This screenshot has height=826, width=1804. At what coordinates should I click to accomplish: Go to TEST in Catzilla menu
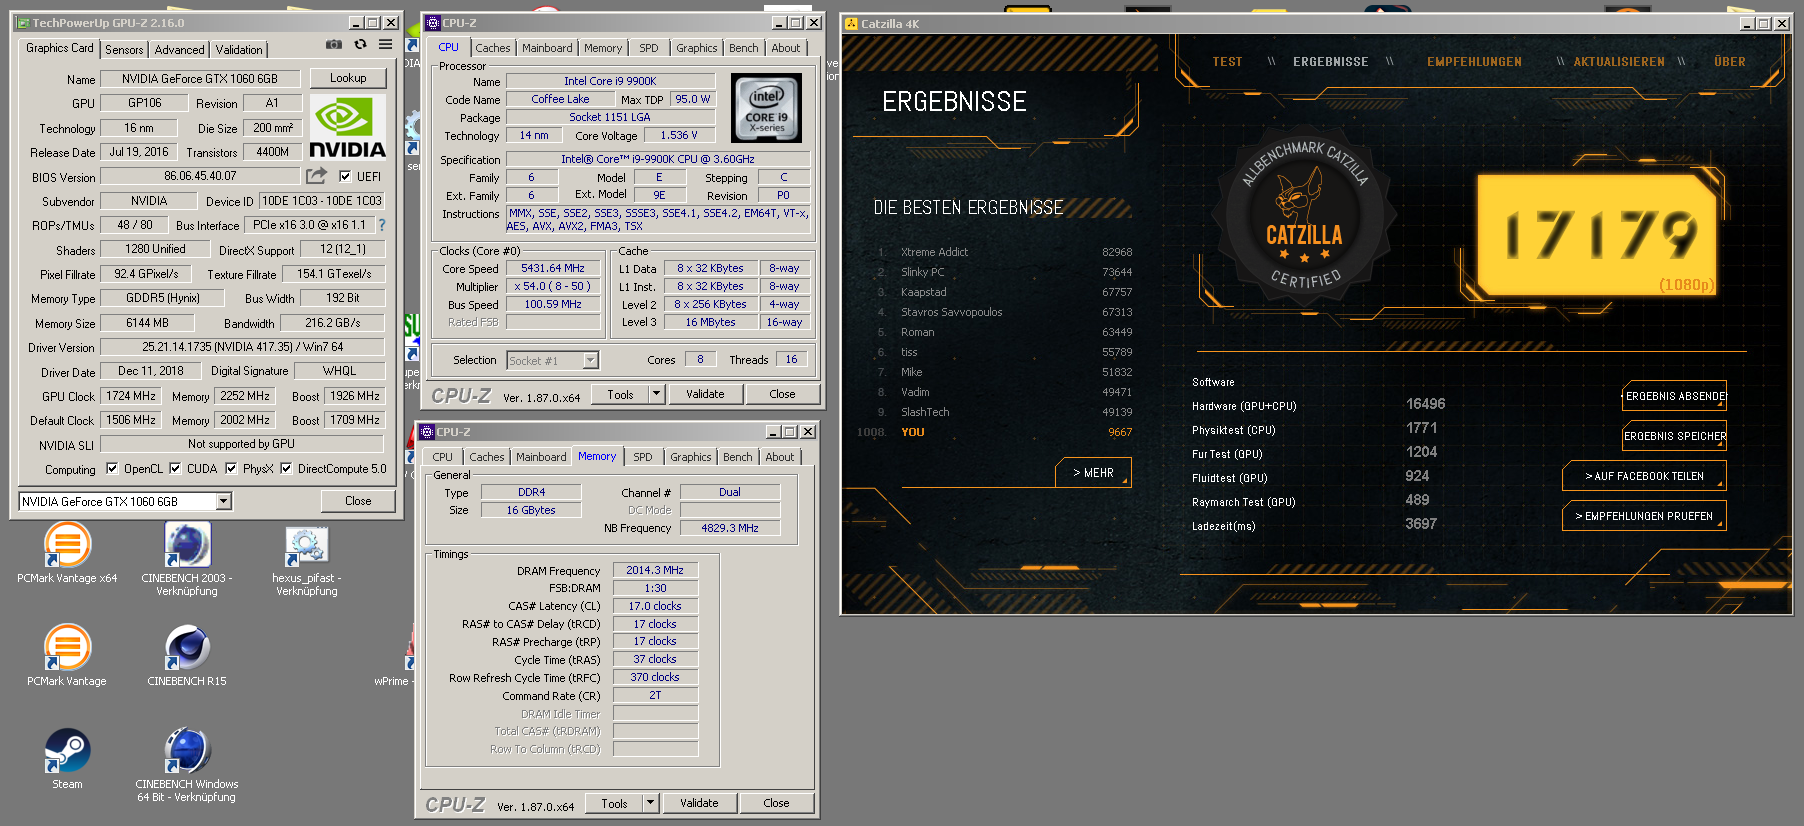[1227, 62]
